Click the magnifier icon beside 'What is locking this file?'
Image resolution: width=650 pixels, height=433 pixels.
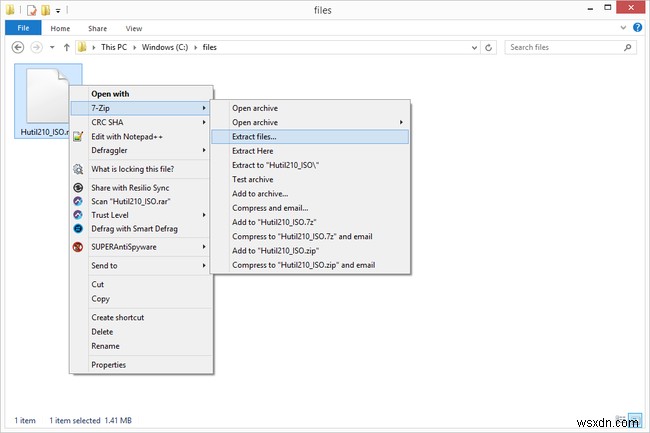coord(77,170)
